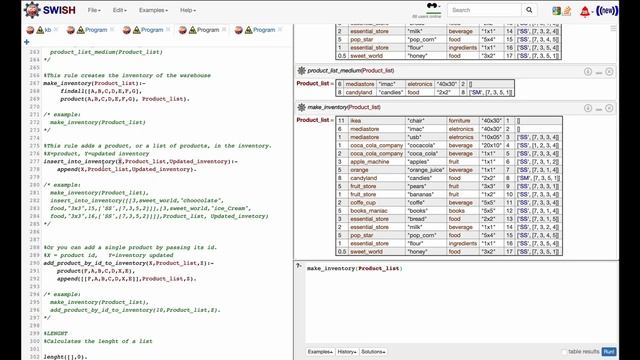The image size is (640, 360).
Task: Select the "coffe_cup" table cell
Action: coord(377,202)
